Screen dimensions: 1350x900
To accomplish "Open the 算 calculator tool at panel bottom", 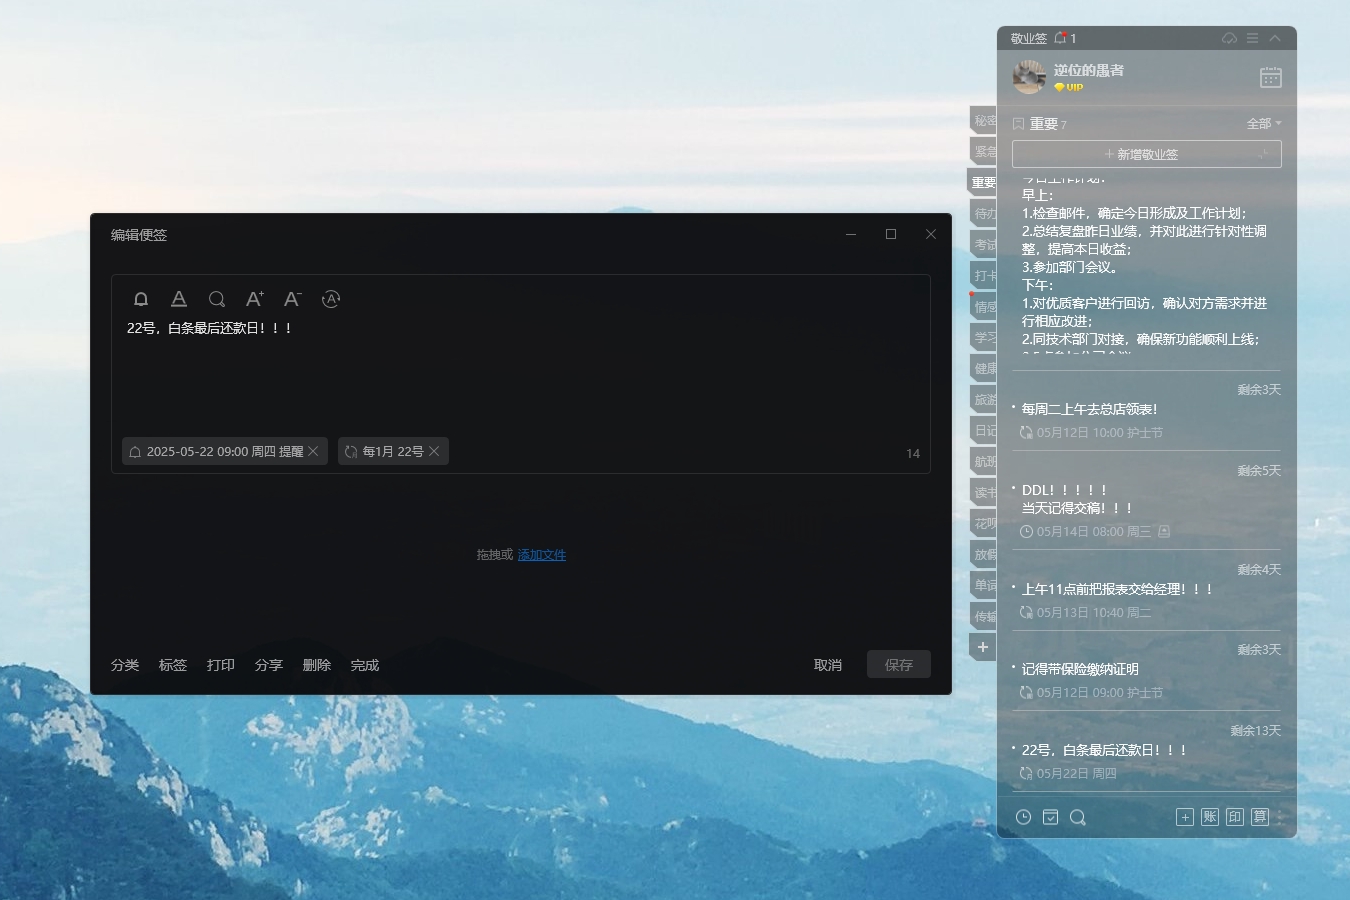I will tap(1260, 817).
